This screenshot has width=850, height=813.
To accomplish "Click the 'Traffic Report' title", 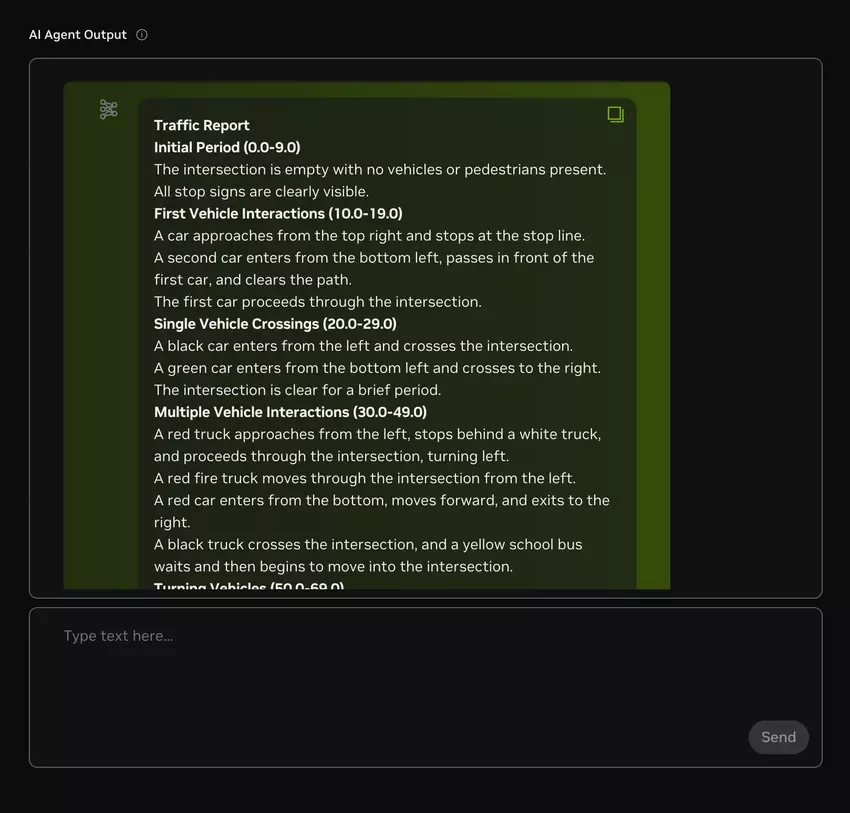I will pos(202,125).
